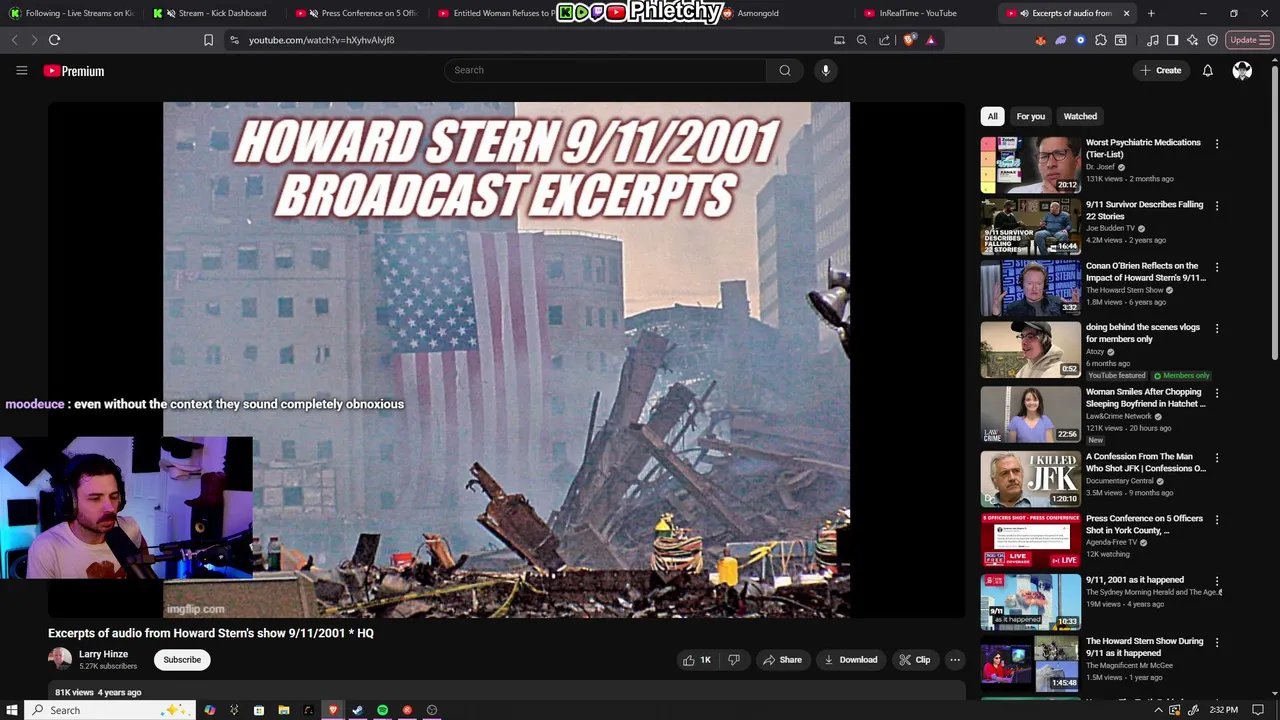This screenshot has width=1280, height=720.
Task: Open Larry Hinze channel name link
Action: pos(104,654)
